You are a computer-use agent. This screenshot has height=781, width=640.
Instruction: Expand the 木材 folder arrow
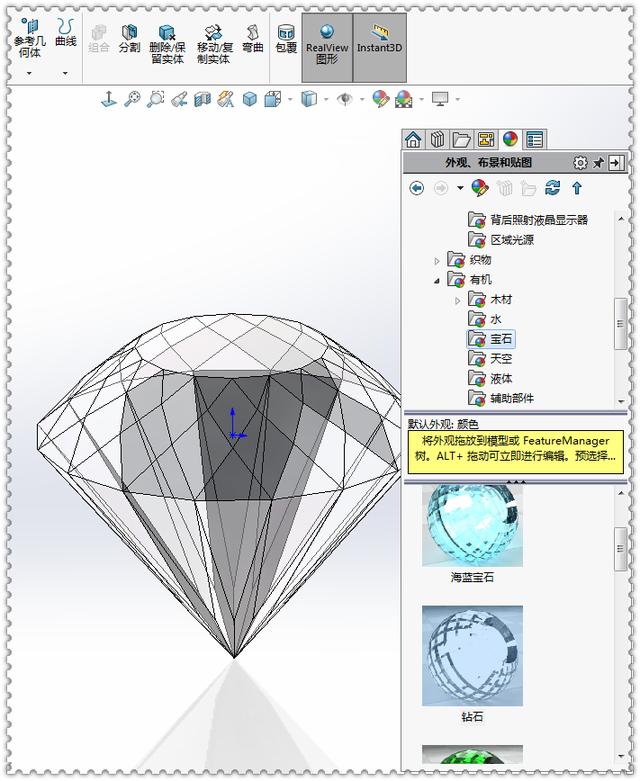click(x=458, y=300)
